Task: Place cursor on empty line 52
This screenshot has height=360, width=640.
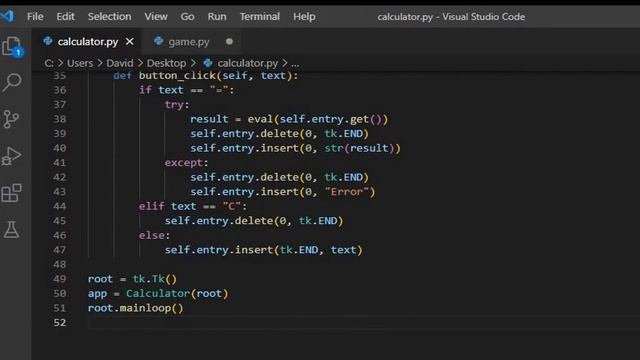Action: click(x=363, y=322)
